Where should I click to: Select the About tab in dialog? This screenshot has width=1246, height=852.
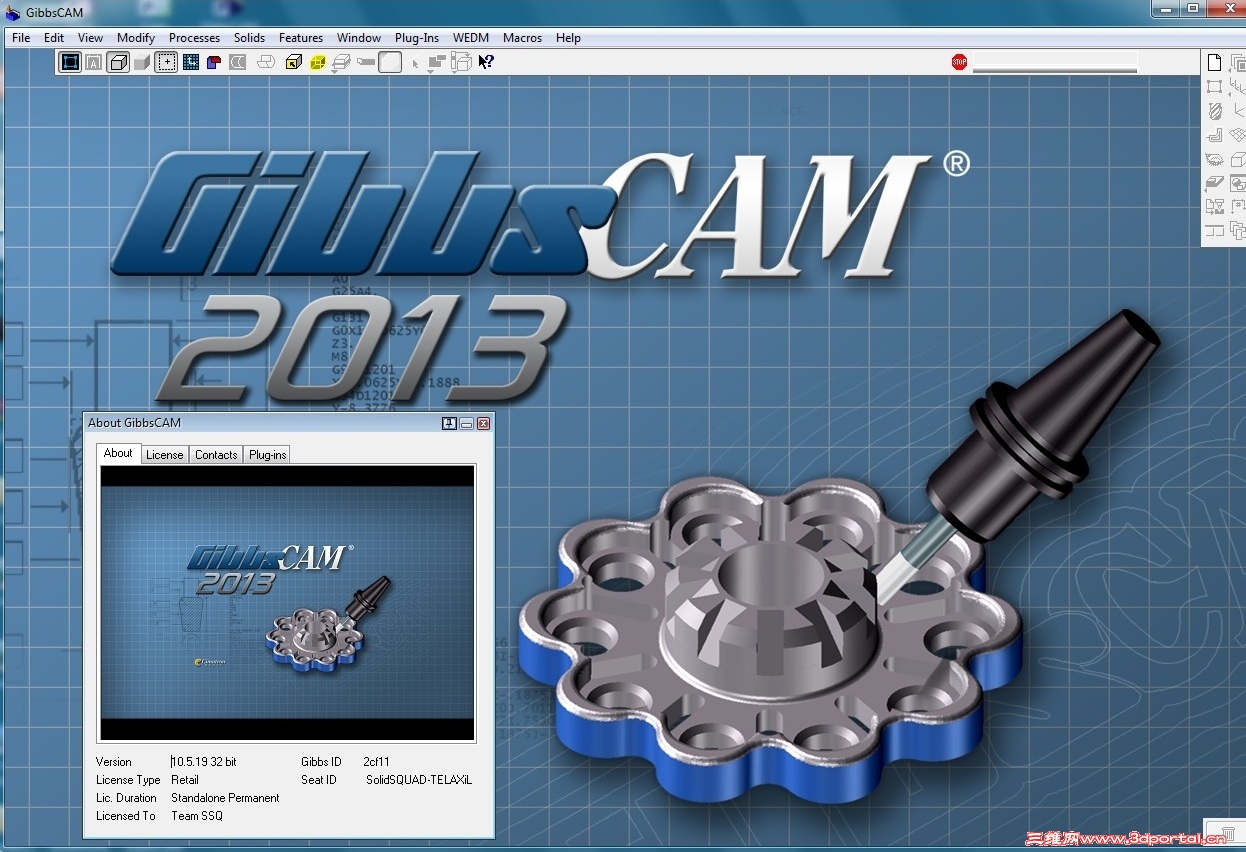click(x=118, y=453)
